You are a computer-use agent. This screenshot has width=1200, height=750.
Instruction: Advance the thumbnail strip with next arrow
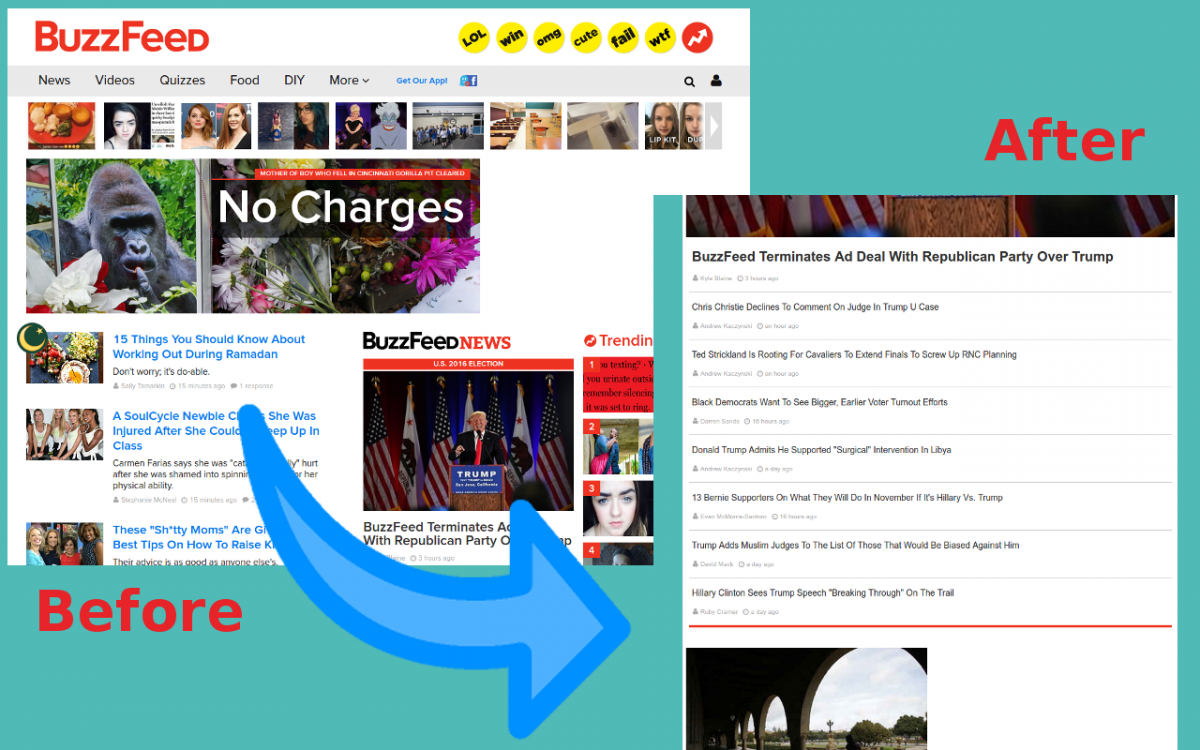[x=714, y=126]
